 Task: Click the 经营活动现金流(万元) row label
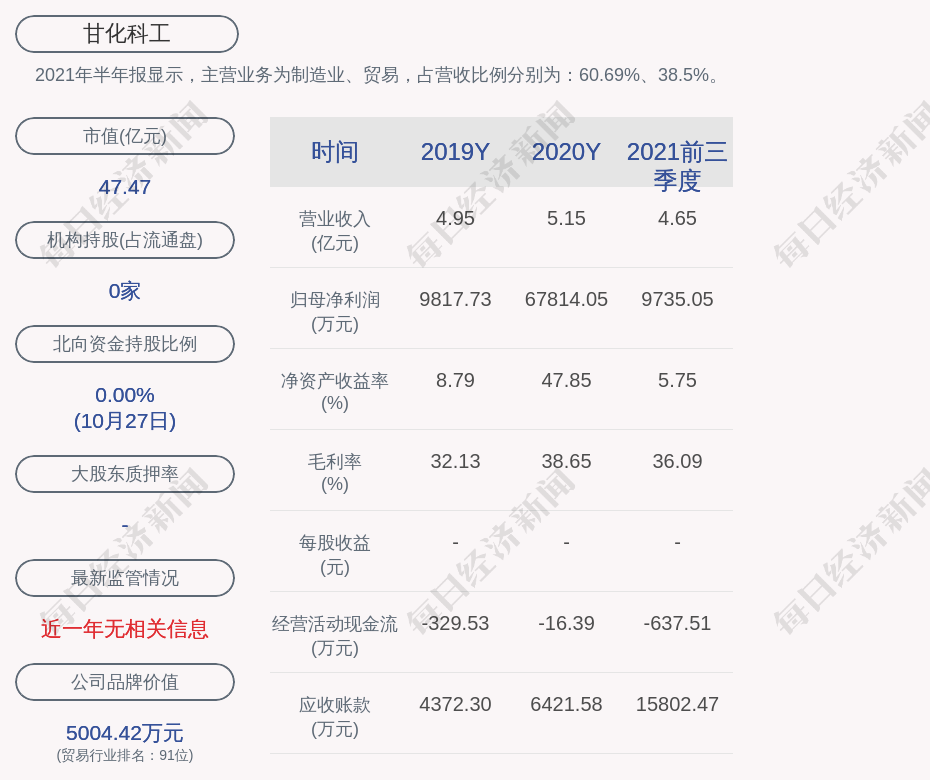coord(335,635)
